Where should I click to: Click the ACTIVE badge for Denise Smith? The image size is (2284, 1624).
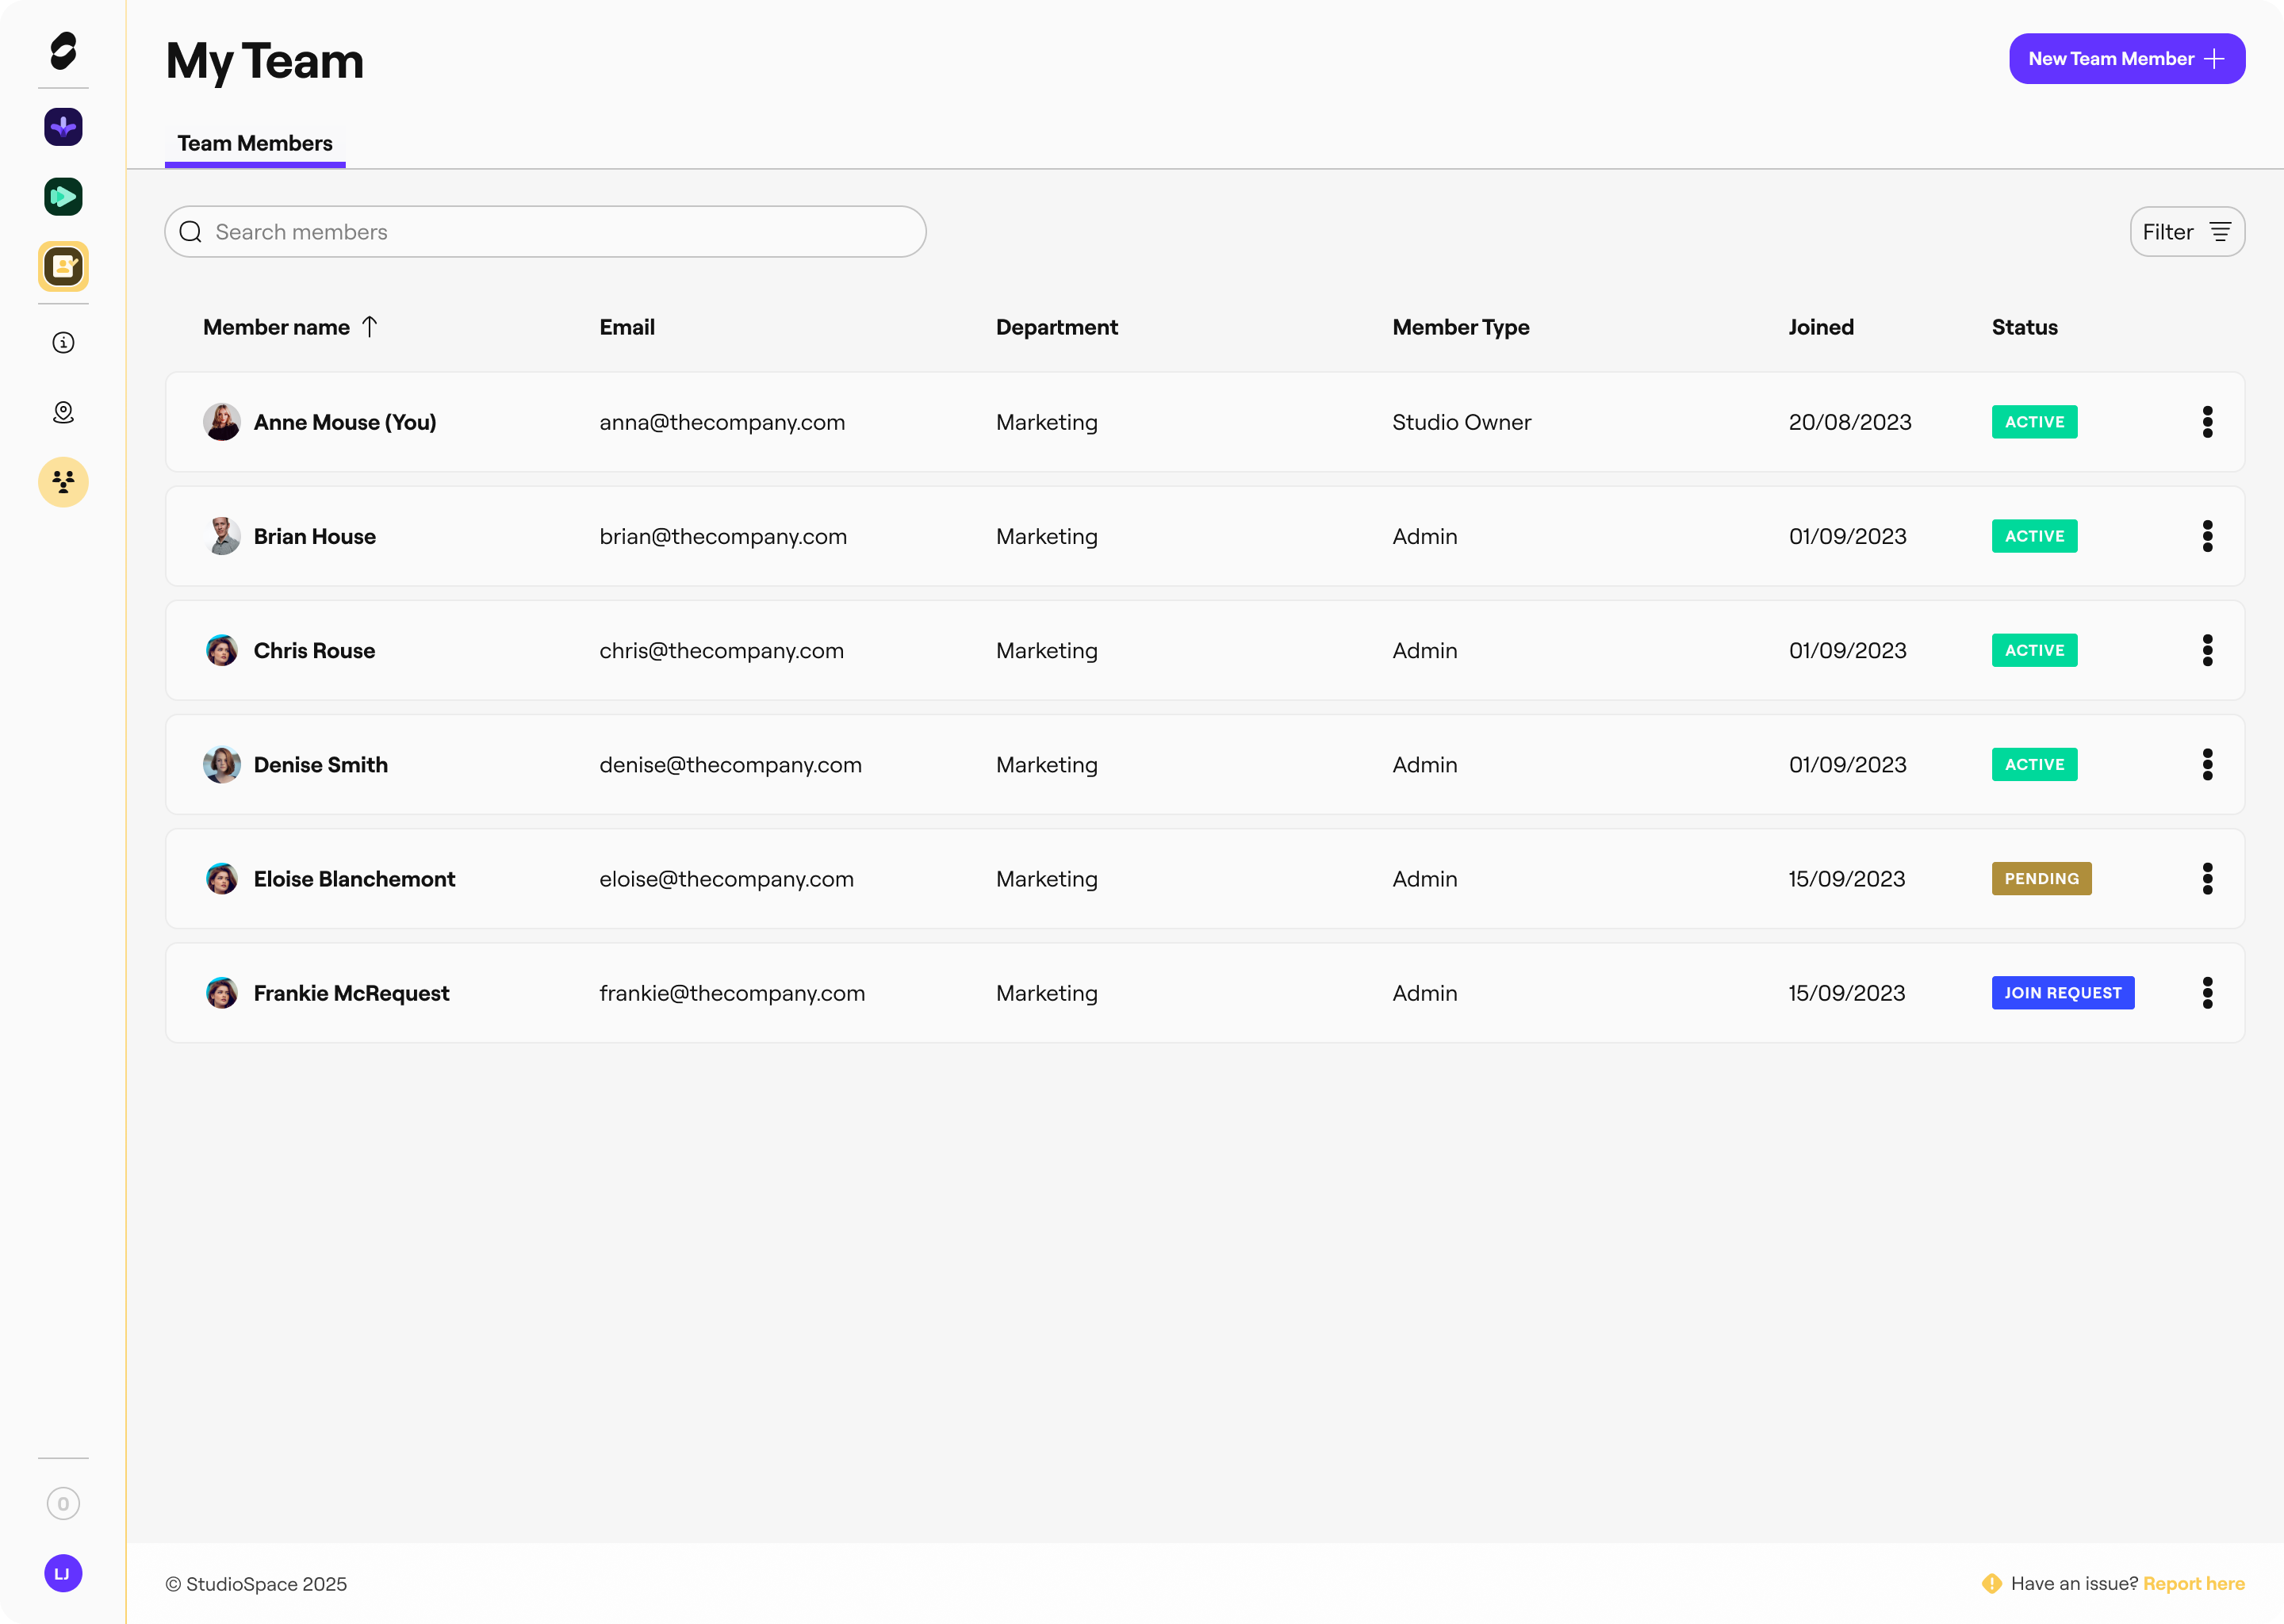pyautogui.click(x=2034, y=764)
